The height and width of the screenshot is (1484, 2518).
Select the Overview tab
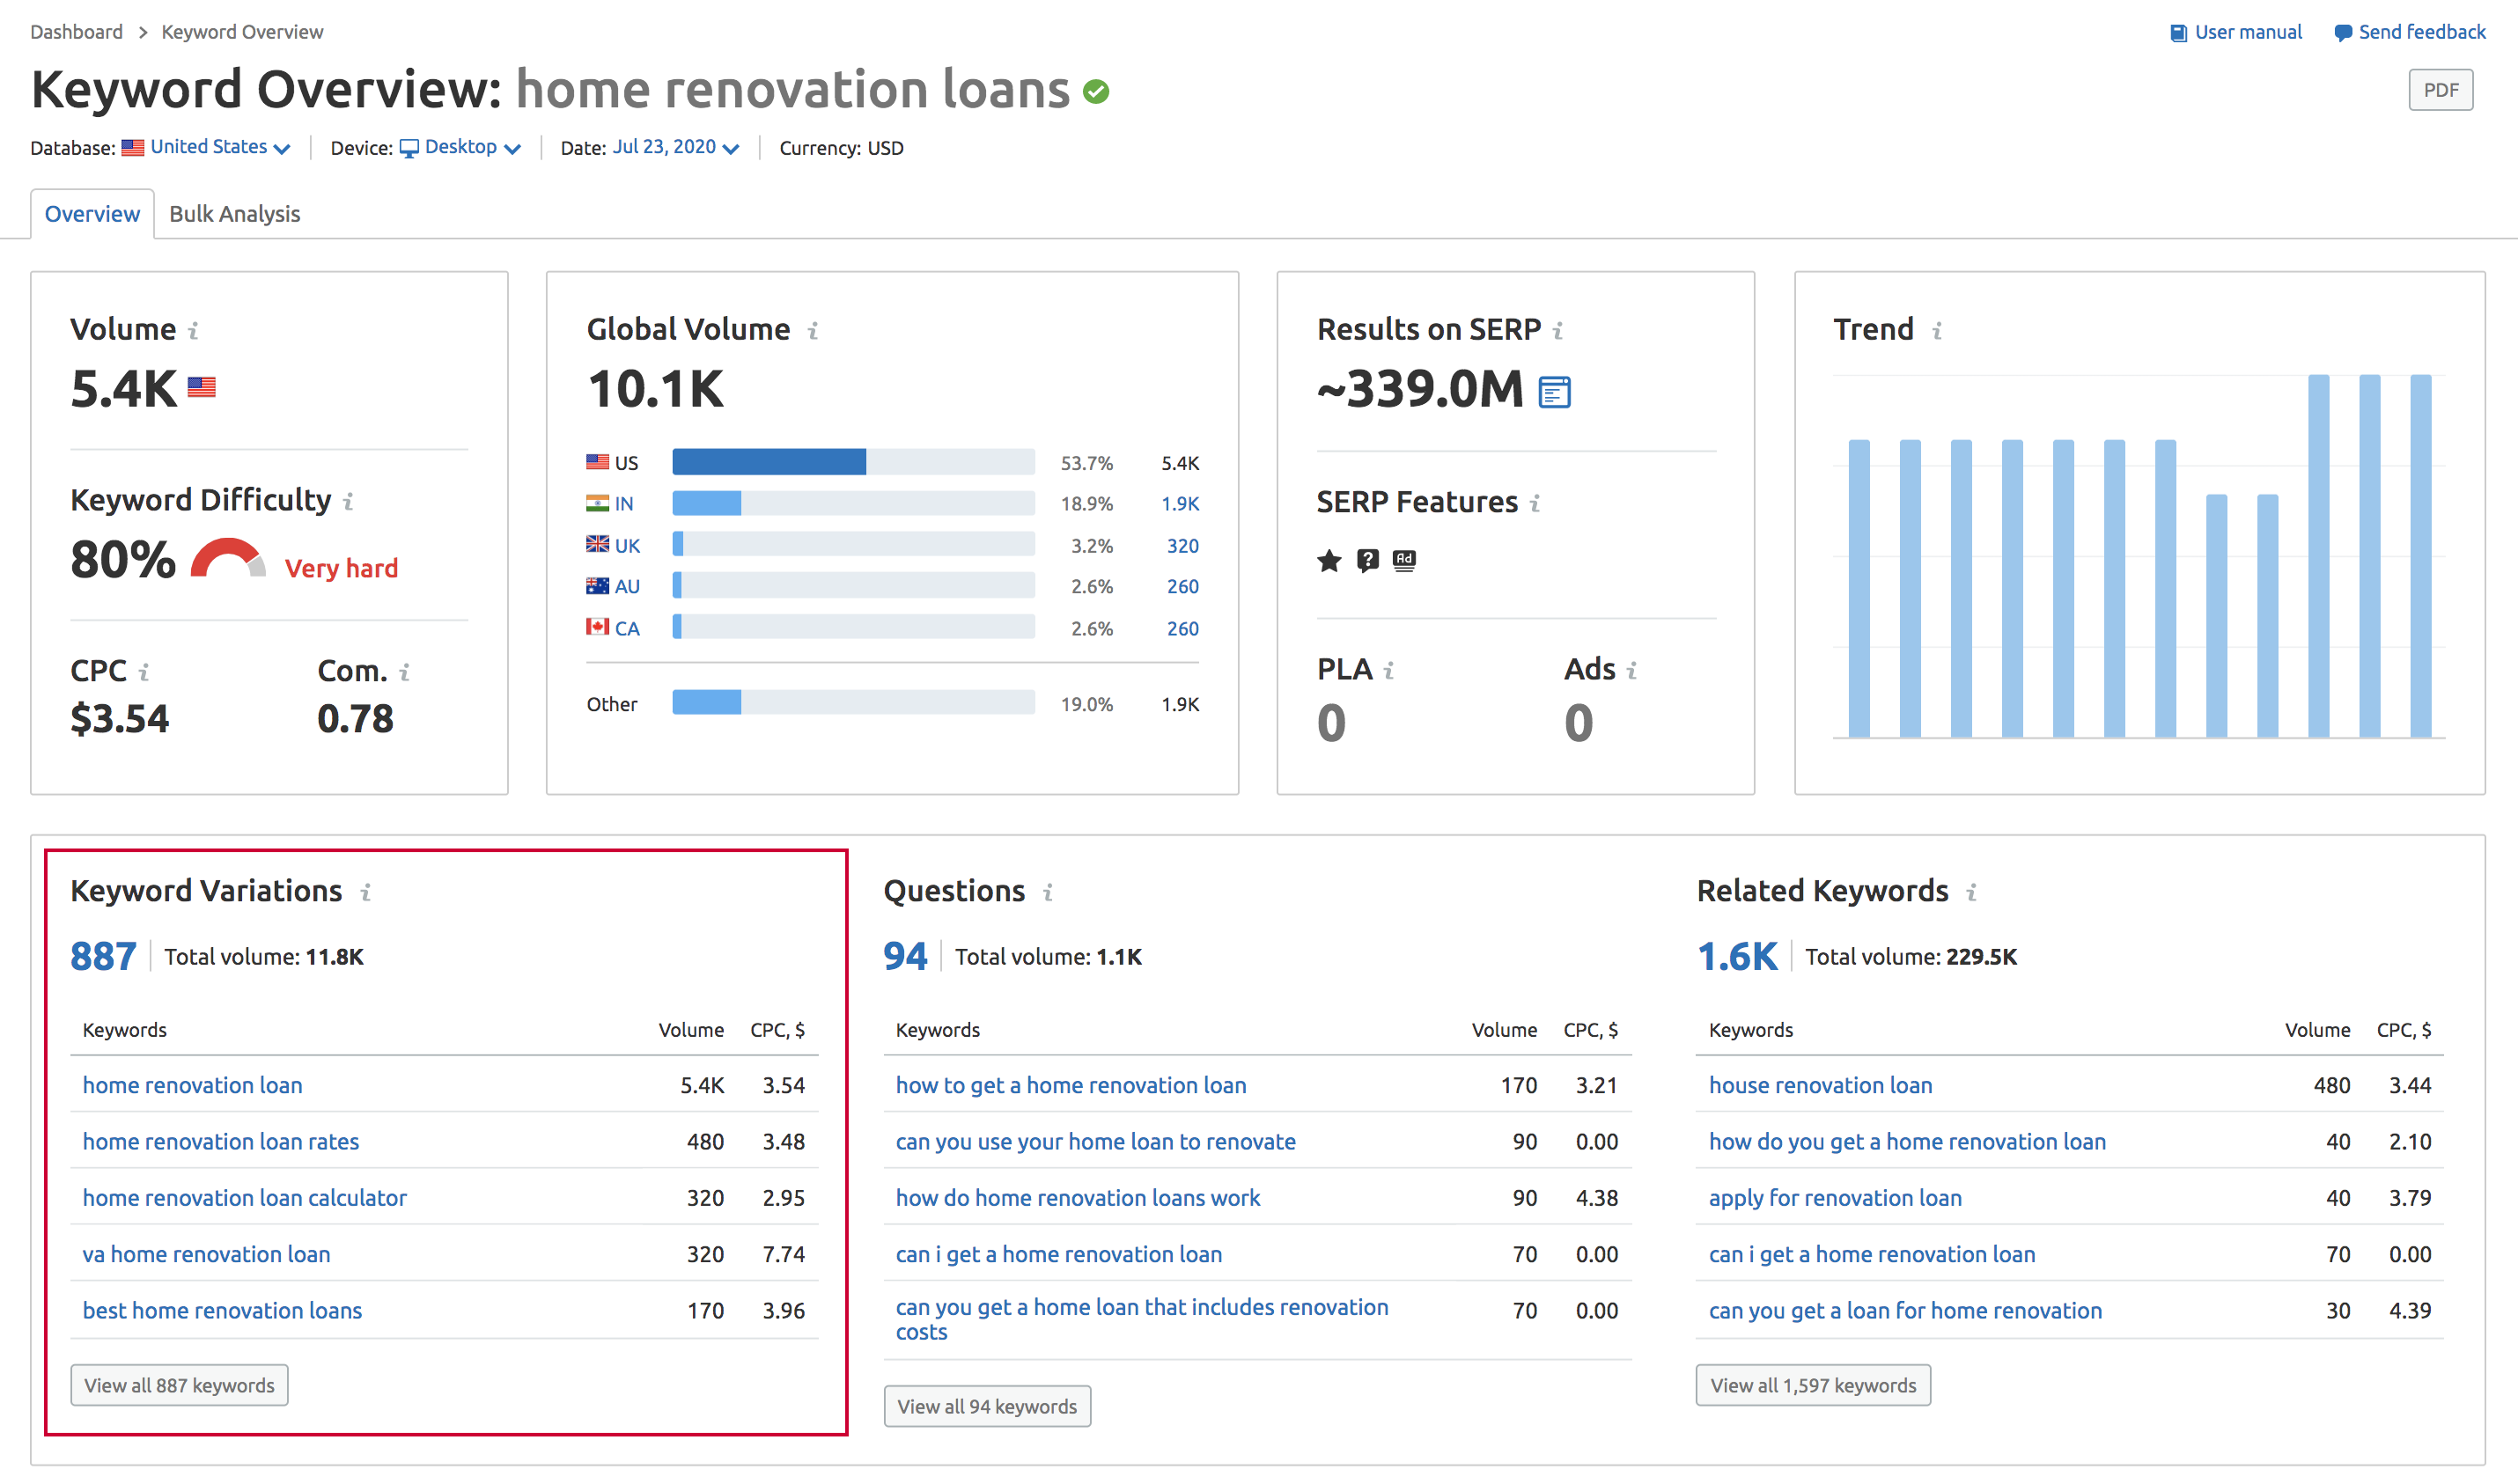[x=92, y=214]
